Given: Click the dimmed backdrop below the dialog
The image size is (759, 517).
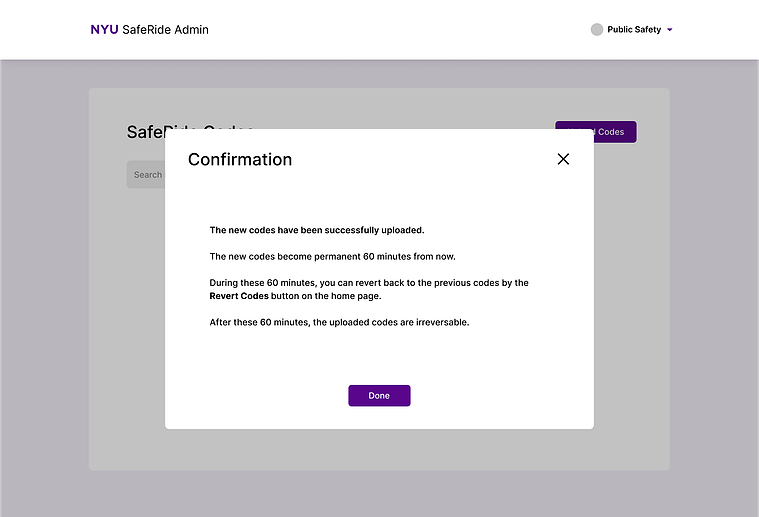Looking at the screenshot, I should tap(379, 494).
